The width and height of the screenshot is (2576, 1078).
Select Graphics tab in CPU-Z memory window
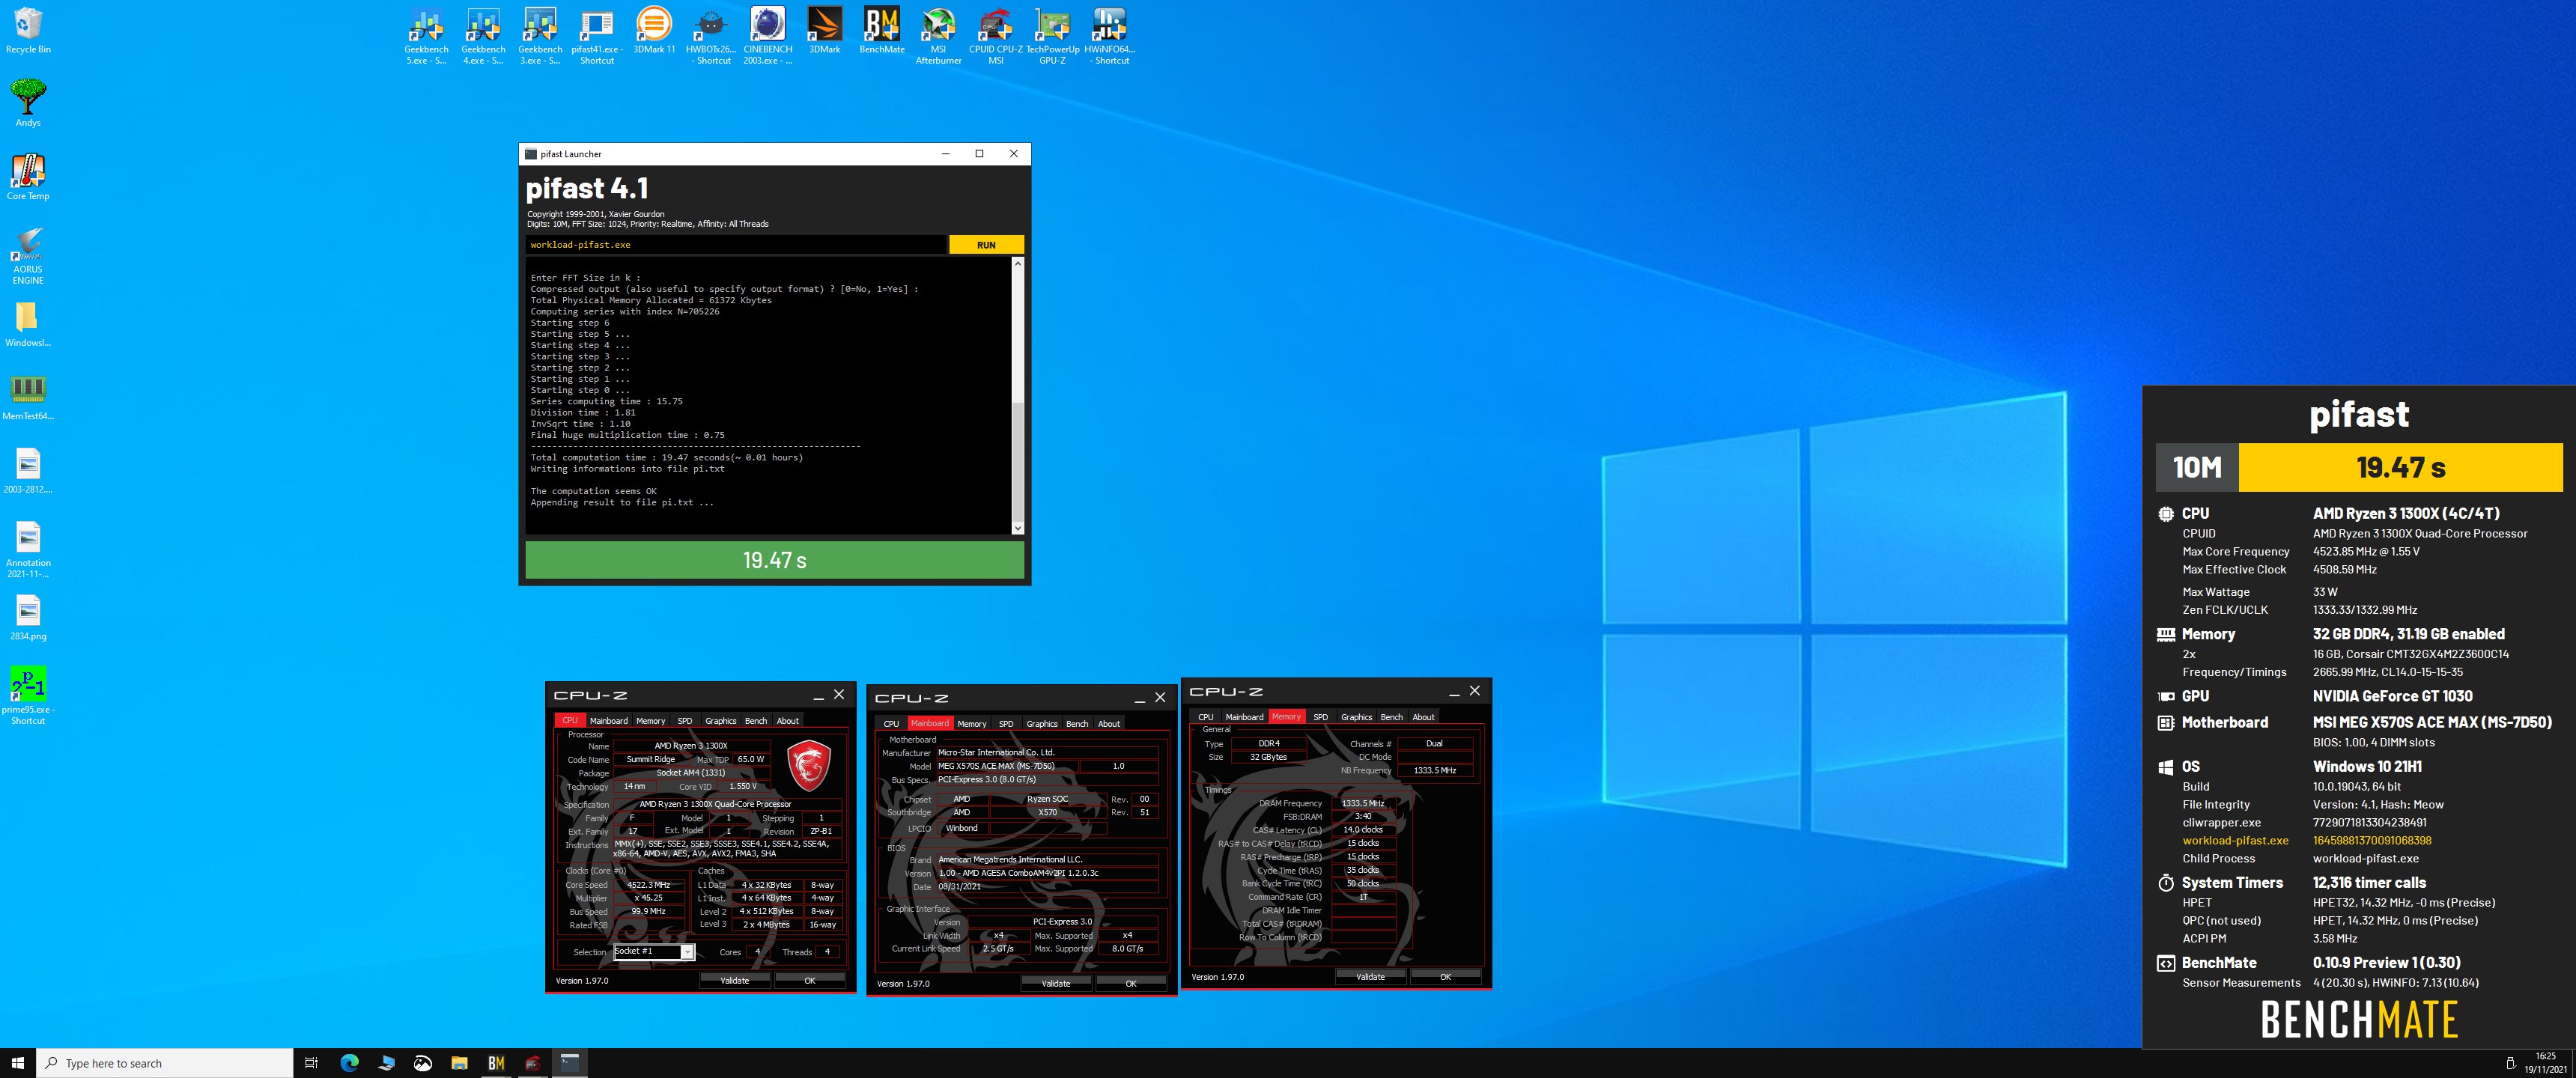[x=1356, y=717]
